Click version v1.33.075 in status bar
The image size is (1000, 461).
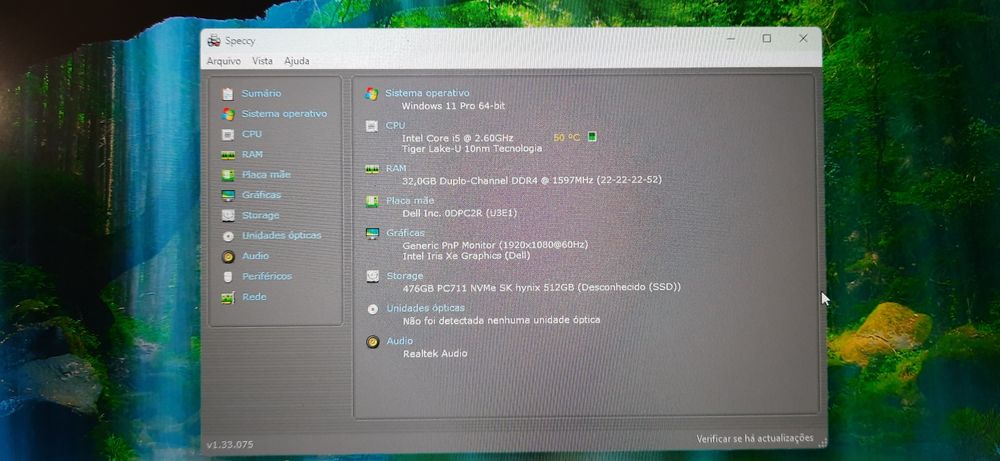pos(230,444)
